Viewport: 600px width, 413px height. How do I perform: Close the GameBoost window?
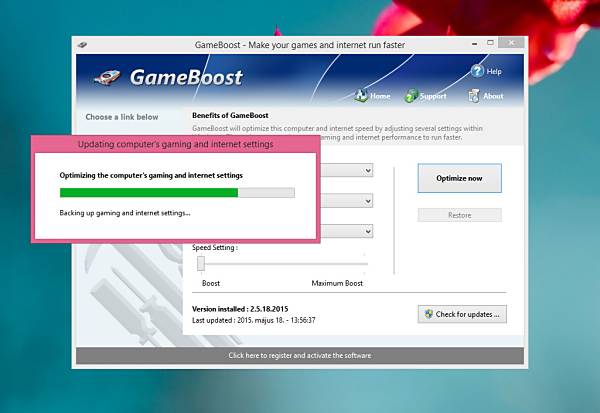pos(512,43)
